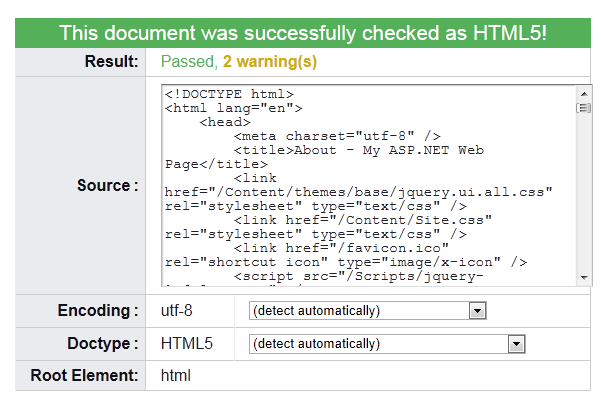Click inside the Source code textarea
Image resolution: width=601 pixels, height=398 pixels.
click(369, 185)
